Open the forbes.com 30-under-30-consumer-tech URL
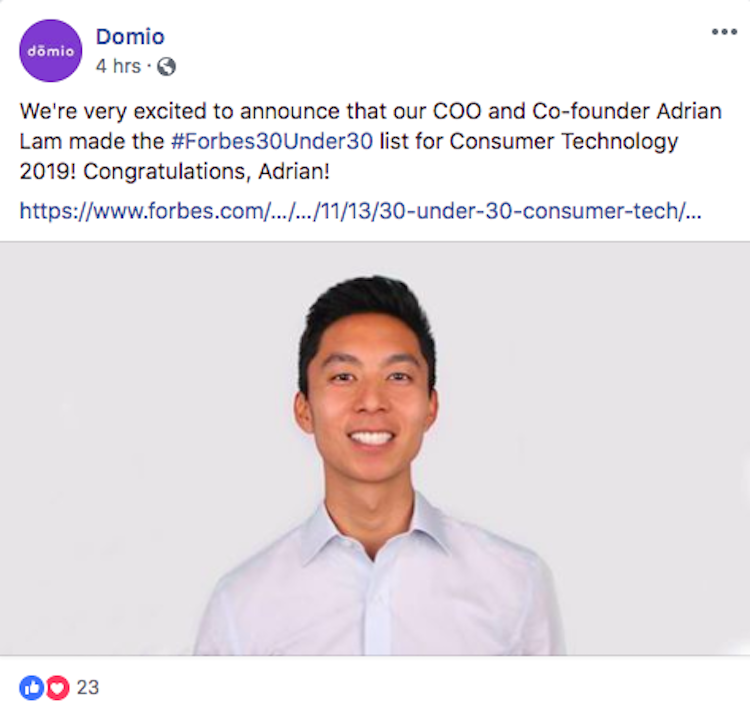The image size is (750, 718). [x=361, y=211]
